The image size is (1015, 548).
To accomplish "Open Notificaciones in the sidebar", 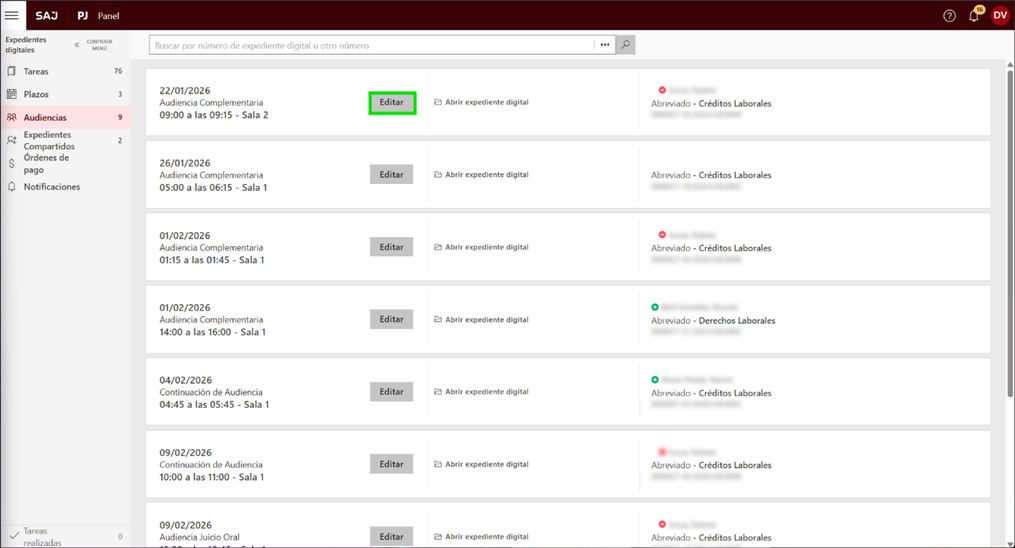I will [x=52, y=187].
